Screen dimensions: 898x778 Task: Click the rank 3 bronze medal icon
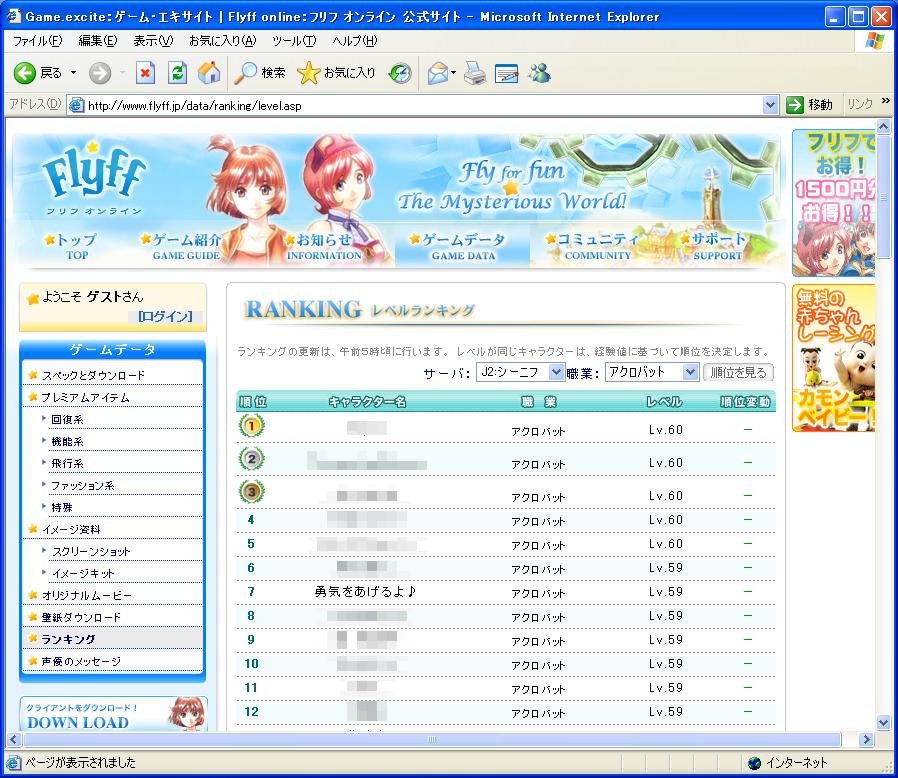click(x=251, y=492)
